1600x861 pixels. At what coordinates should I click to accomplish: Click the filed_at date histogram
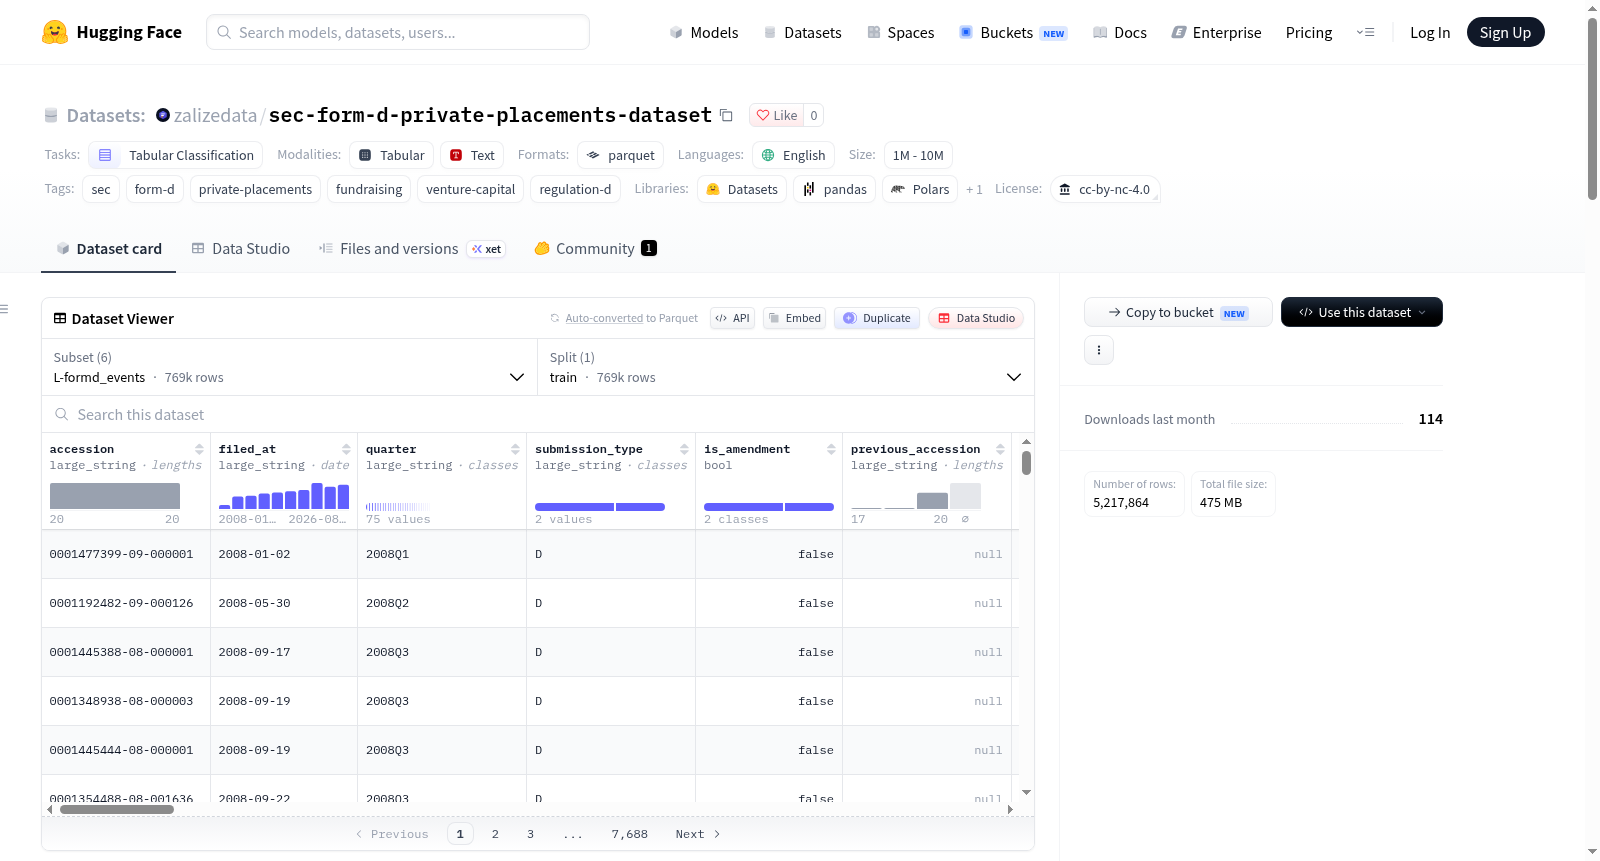(284, 496)
